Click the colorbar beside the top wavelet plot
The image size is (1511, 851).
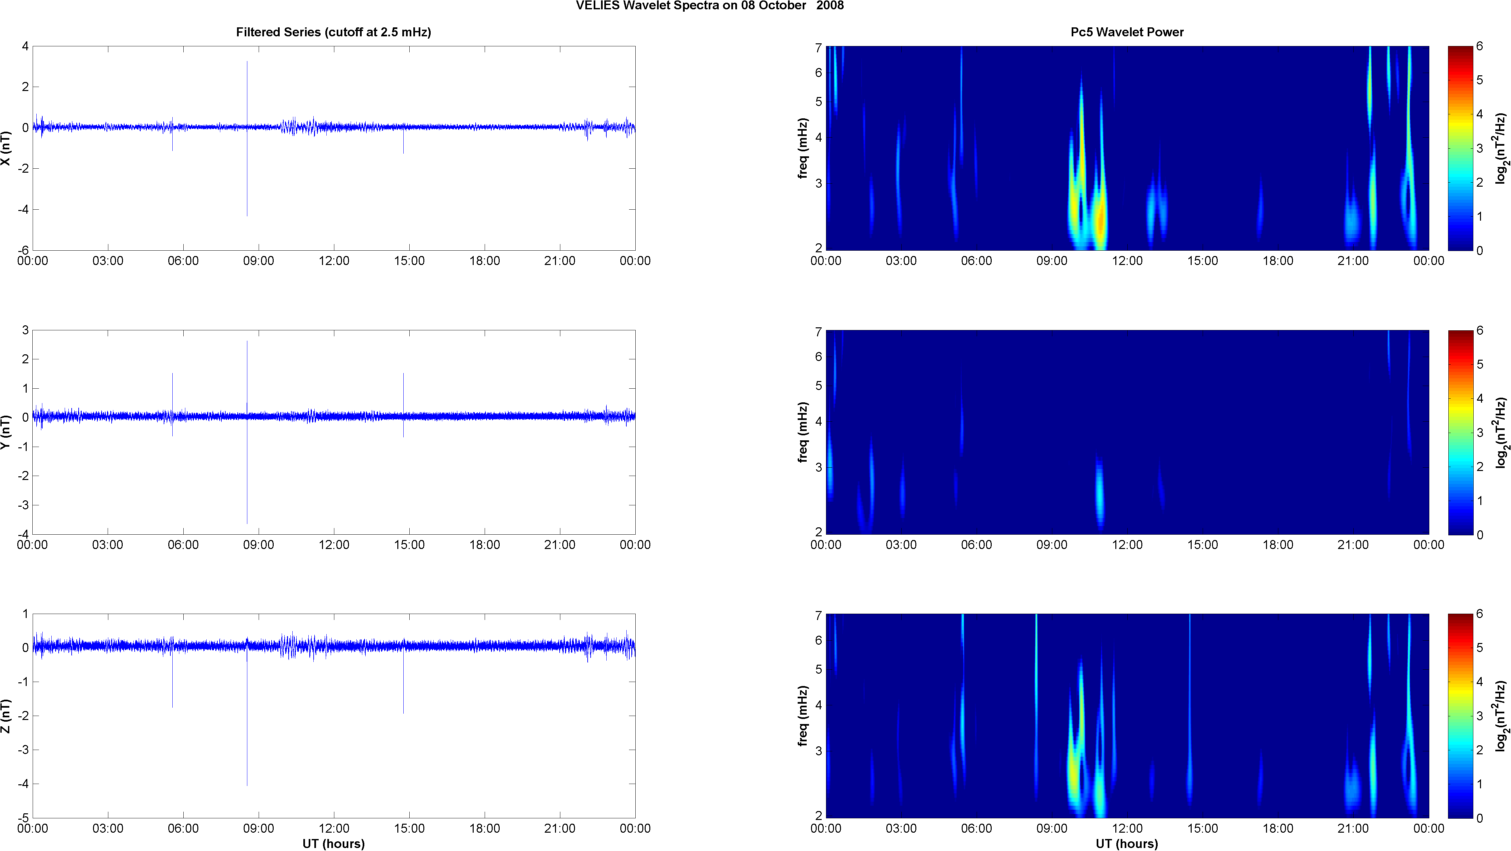(1460, 148)
